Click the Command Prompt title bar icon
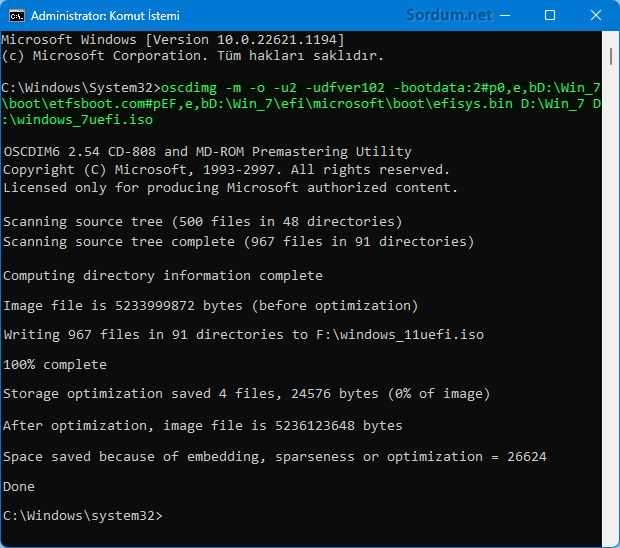Image resolution: width=620 pixels, height=548 pixels. pos(17,16)
